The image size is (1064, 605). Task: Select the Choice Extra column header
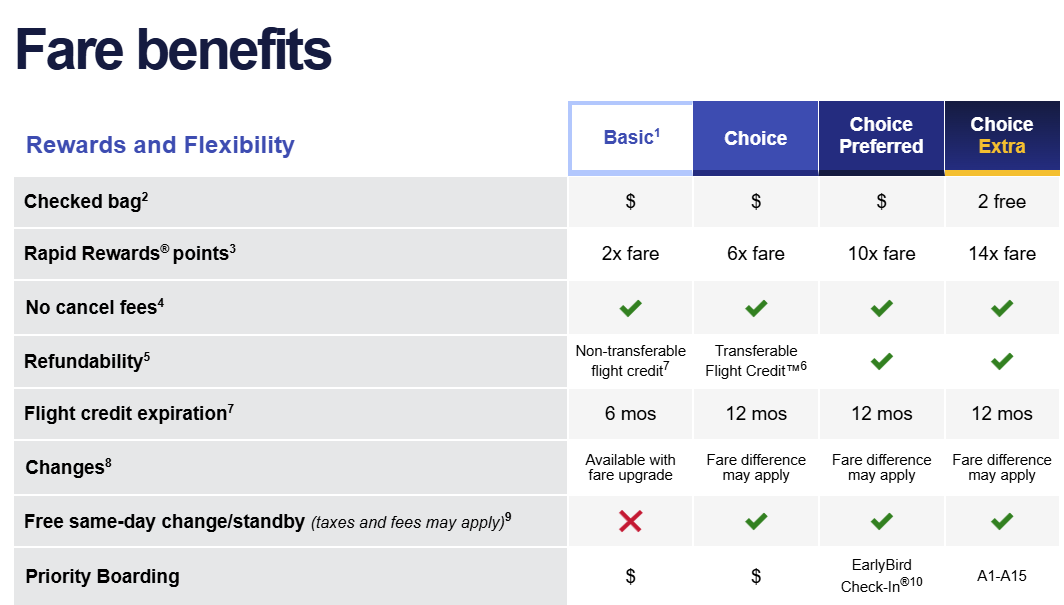tap(1002, 138)
